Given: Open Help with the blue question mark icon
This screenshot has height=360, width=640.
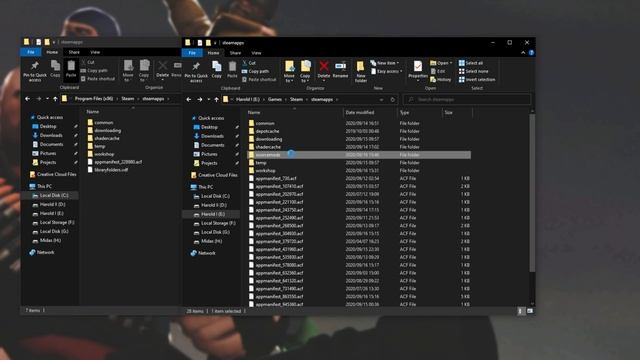Looking at the screenshot, I should [531, 53].
